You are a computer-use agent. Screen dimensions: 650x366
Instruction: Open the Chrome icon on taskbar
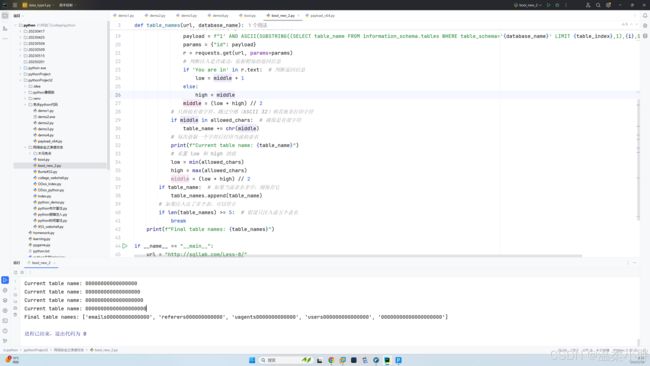tap(331, 360)
